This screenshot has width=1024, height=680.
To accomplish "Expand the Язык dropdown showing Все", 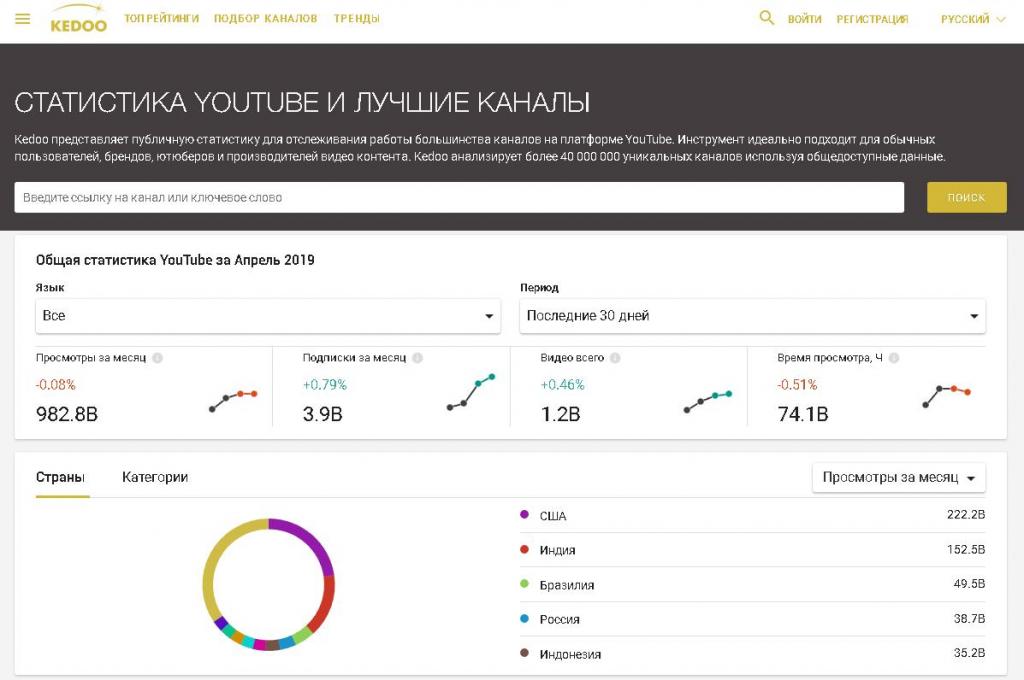I will coord(268,316).
